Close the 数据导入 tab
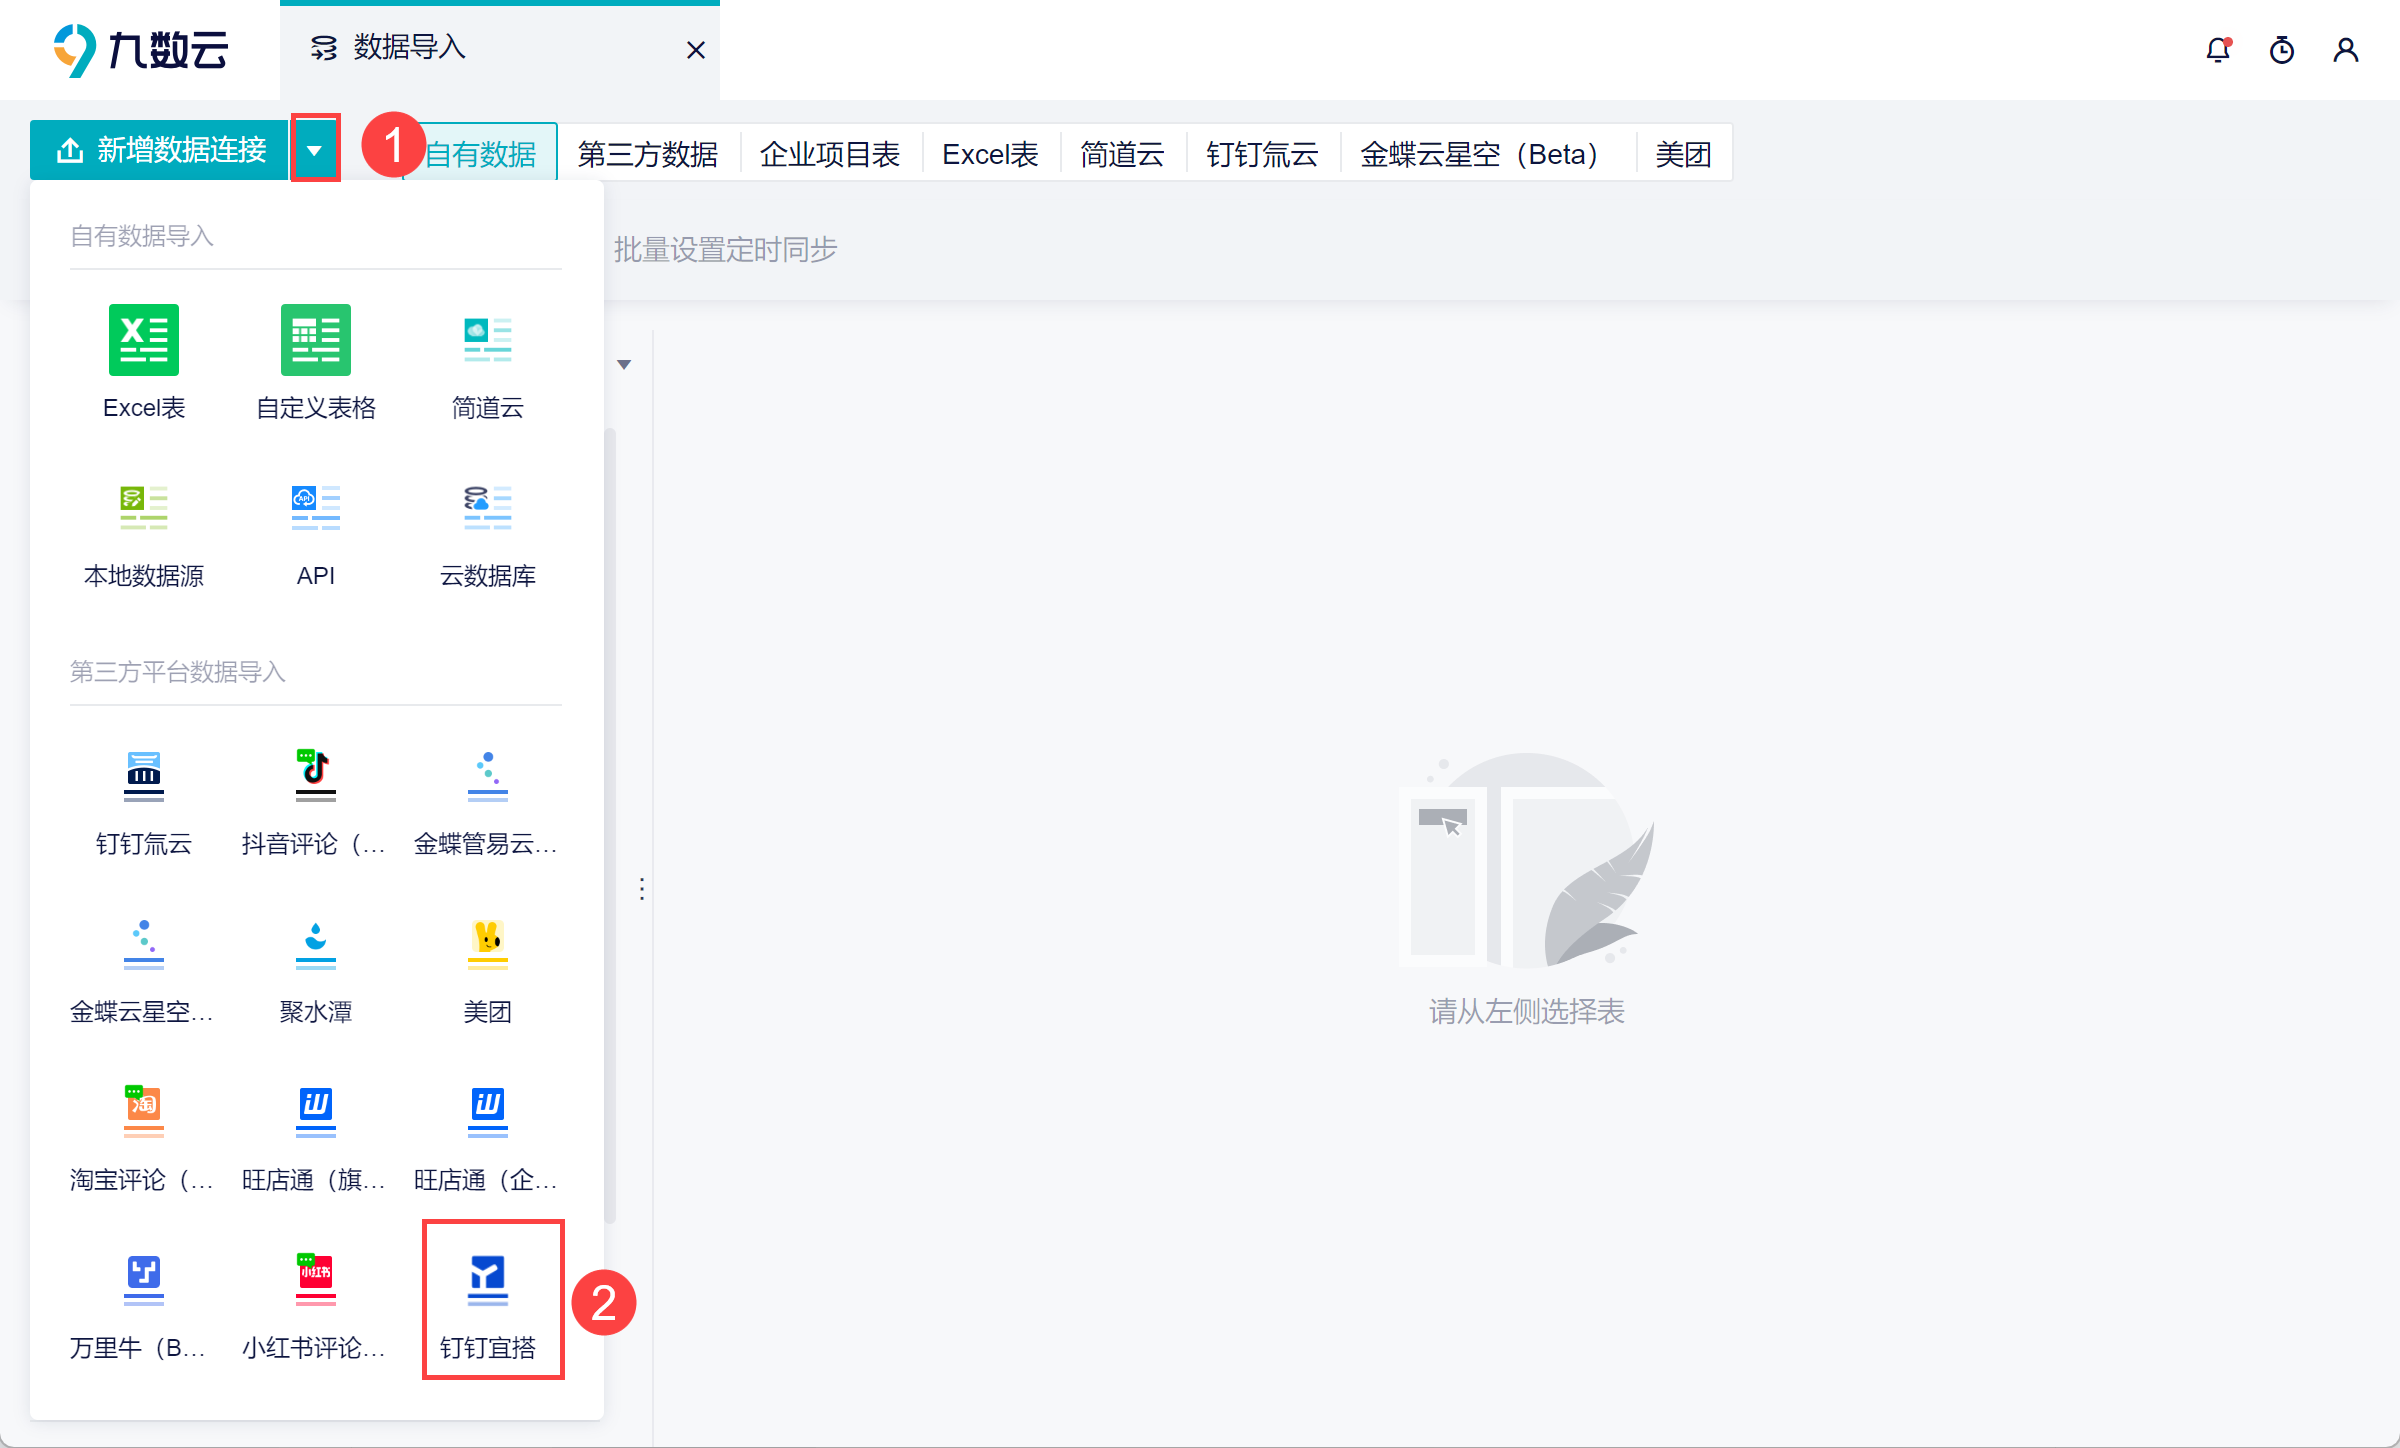 click(x=696, y=50)
